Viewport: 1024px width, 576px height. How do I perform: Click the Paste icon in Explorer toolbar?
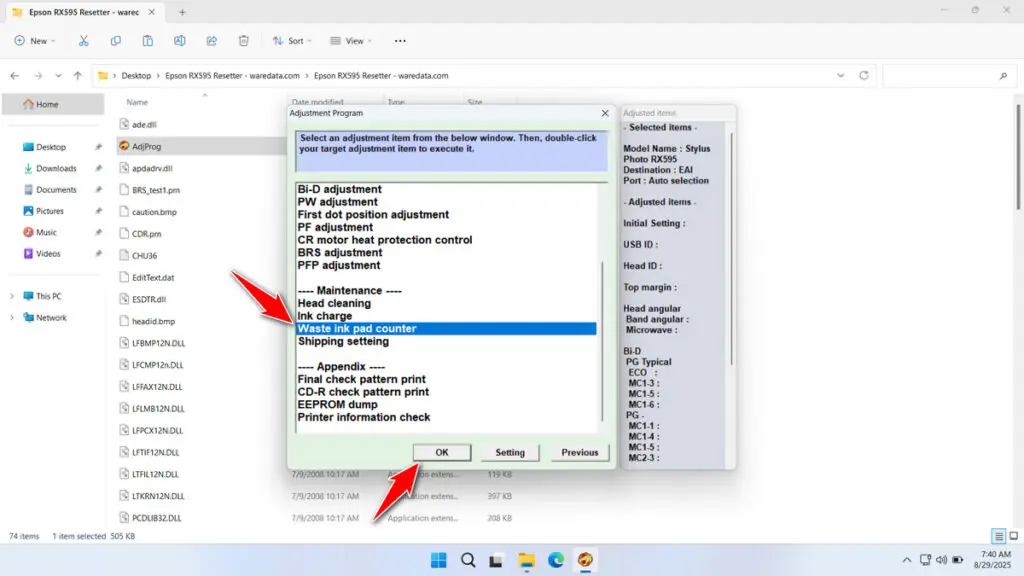(x=148, y=40)
